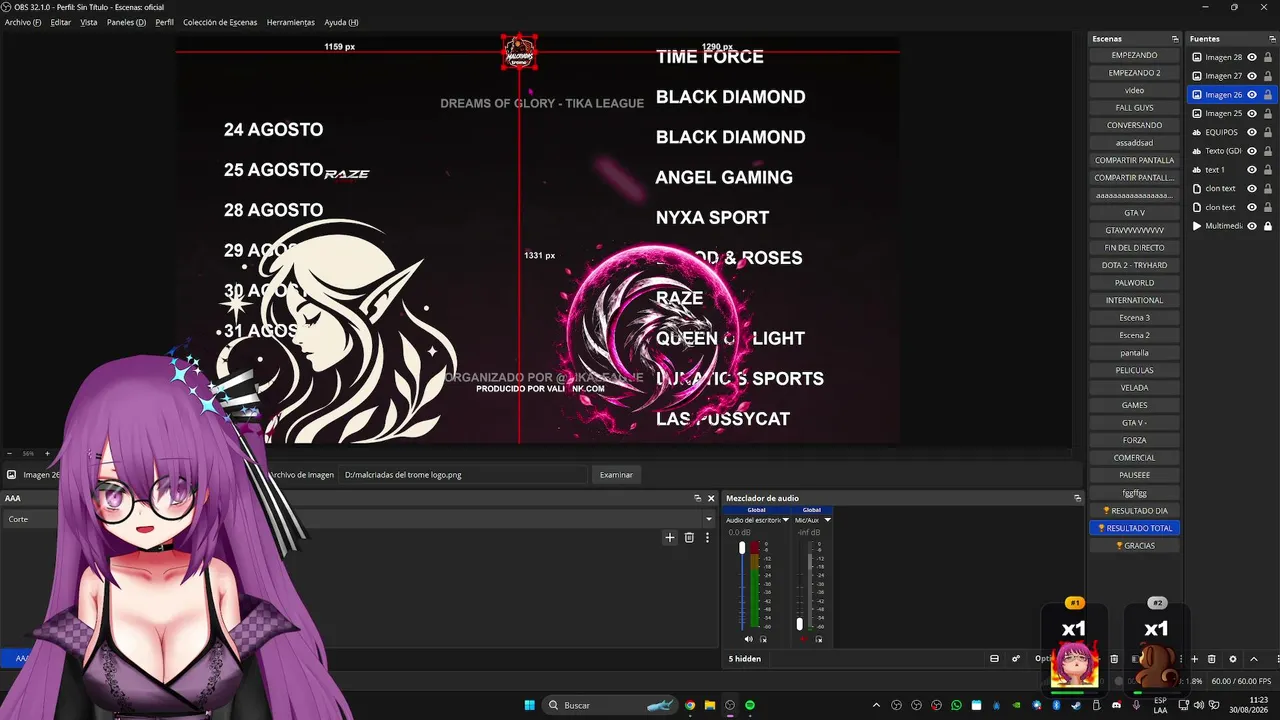Switch to the RESULTADO DIA scene
The height and width of the screenshot is (720, 1280).
click(x=1134, y=511)
